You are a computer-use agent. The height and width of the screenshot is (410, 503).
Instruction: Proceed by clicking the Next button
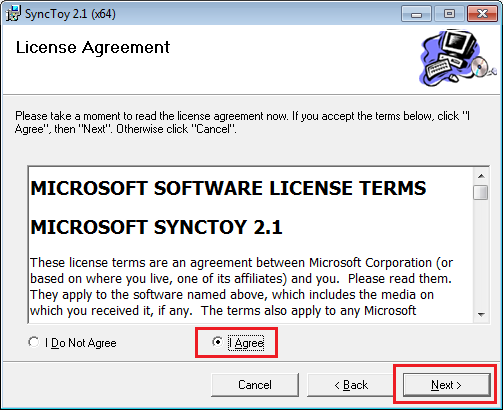coord(446,385)
